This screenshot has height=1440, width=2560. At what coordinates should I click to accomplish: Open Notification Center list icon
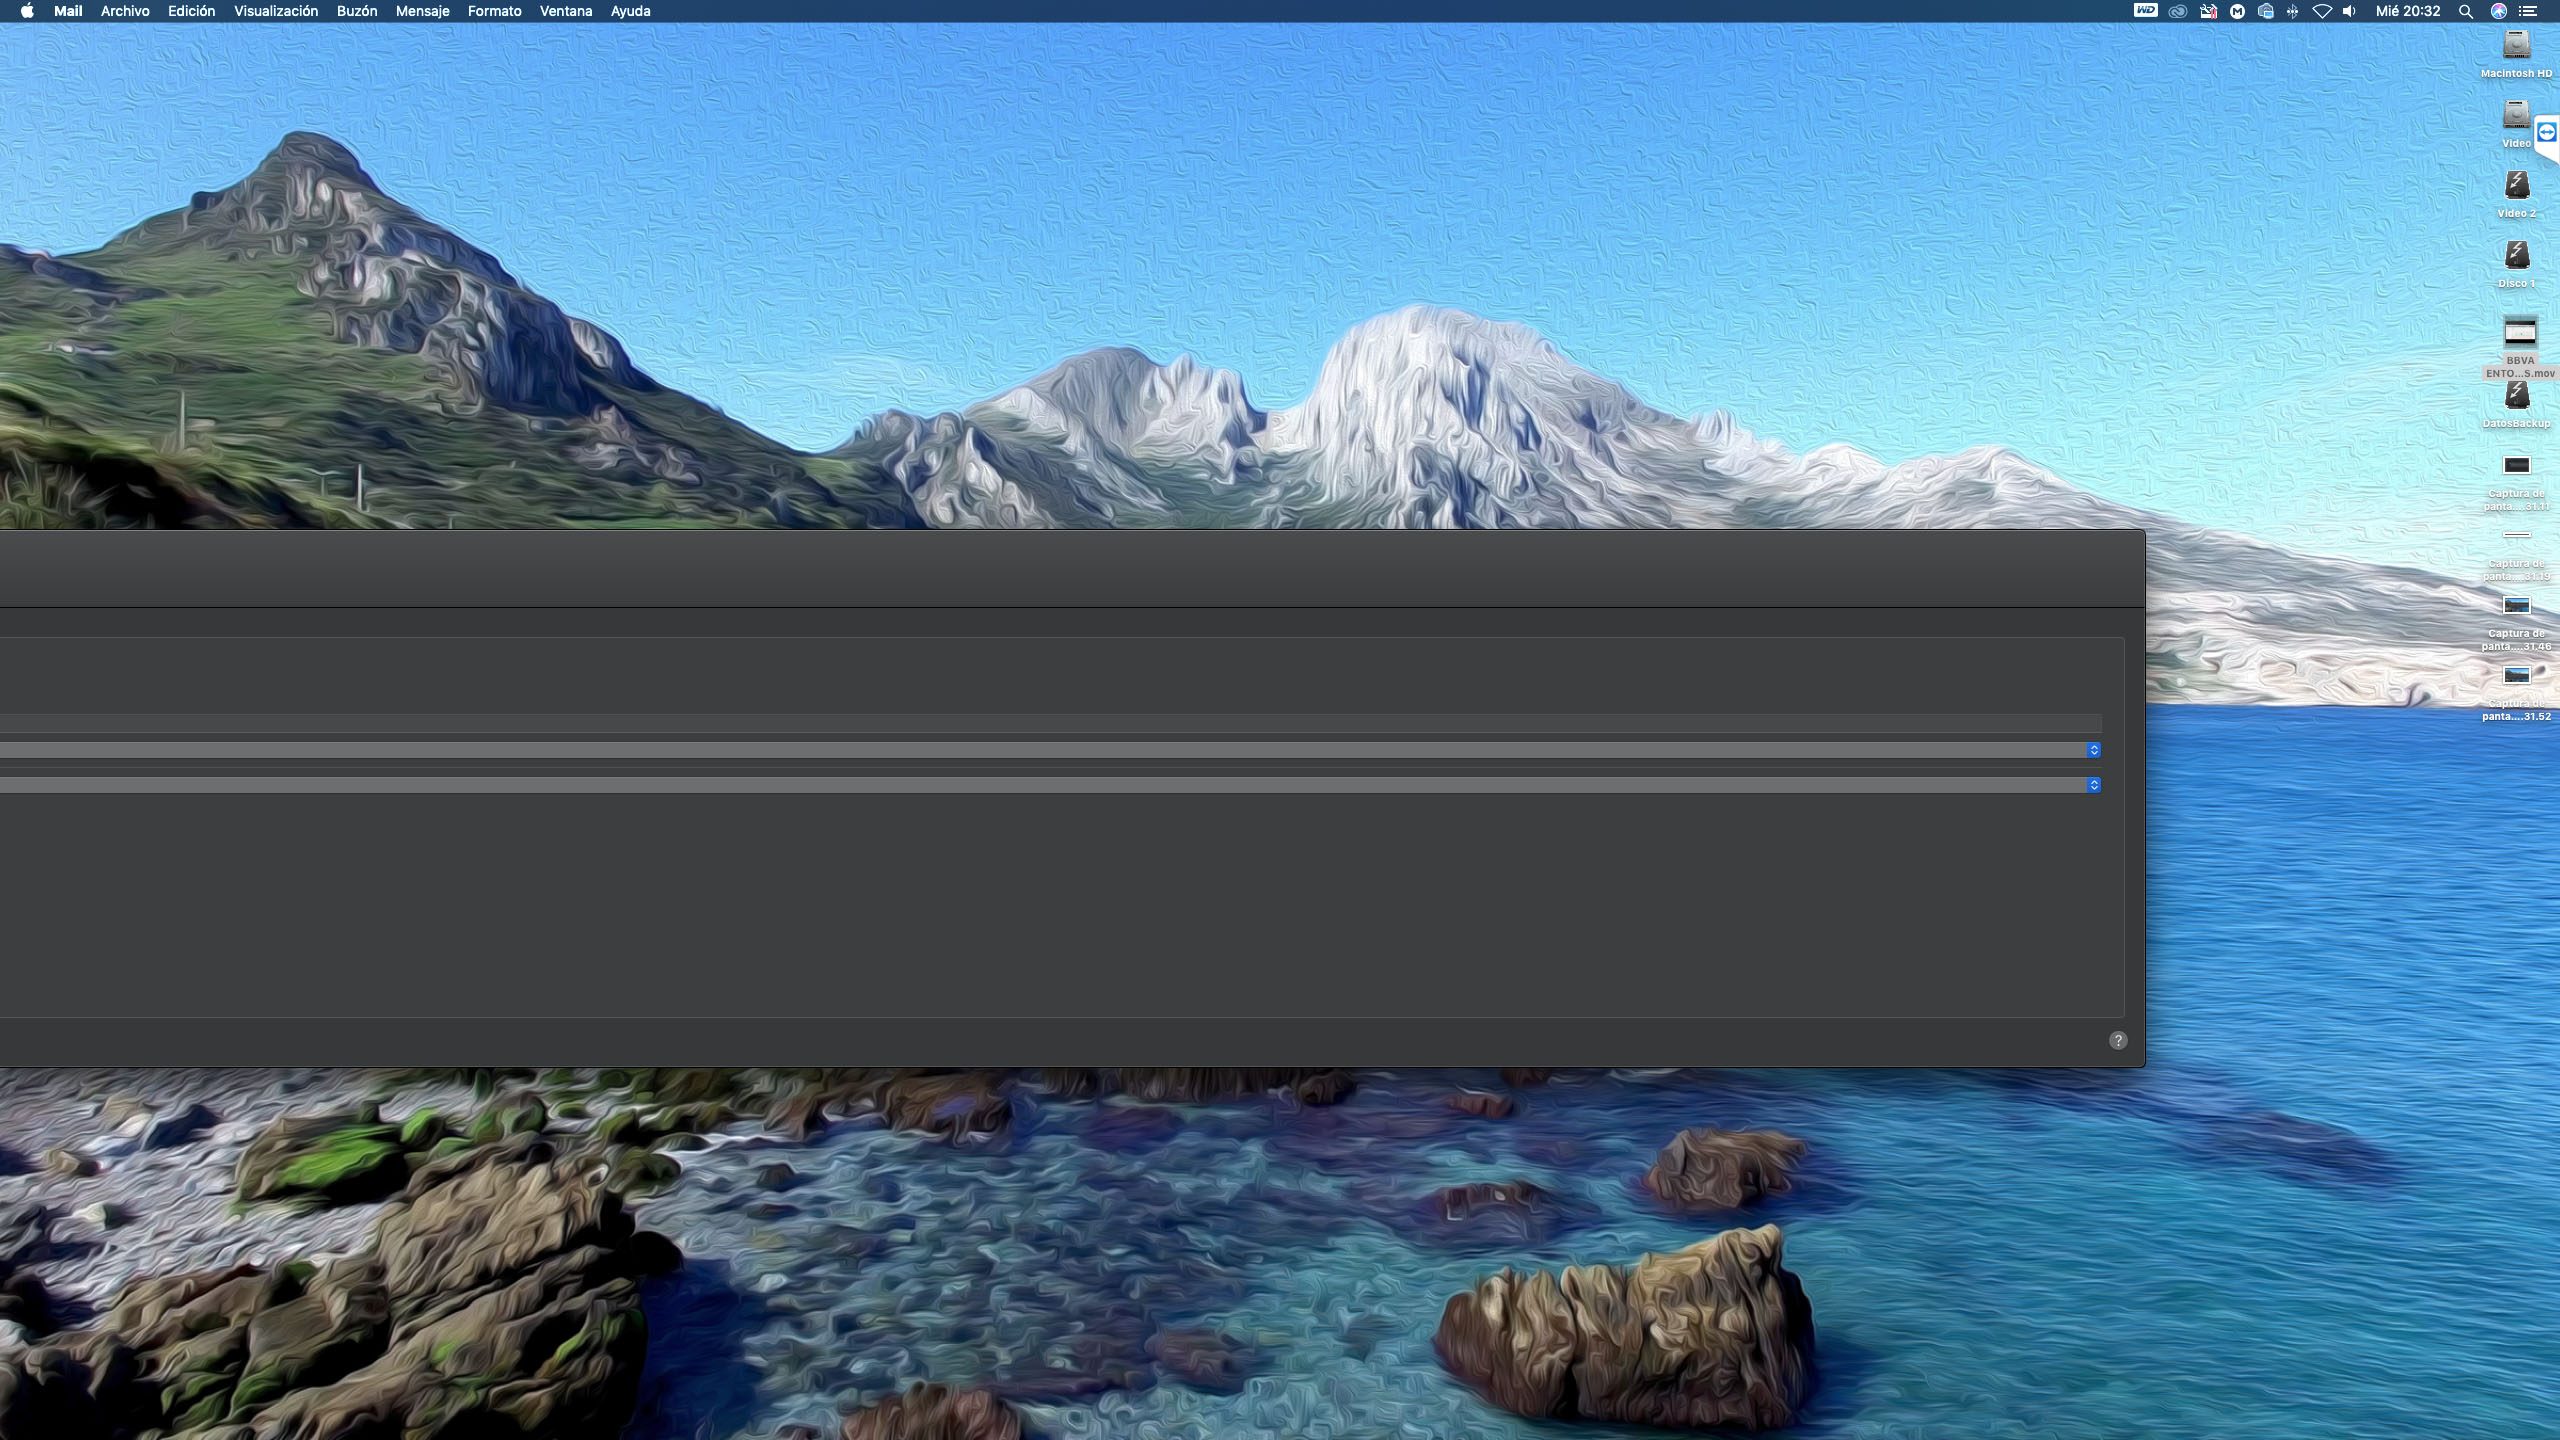click(2528, 11)
